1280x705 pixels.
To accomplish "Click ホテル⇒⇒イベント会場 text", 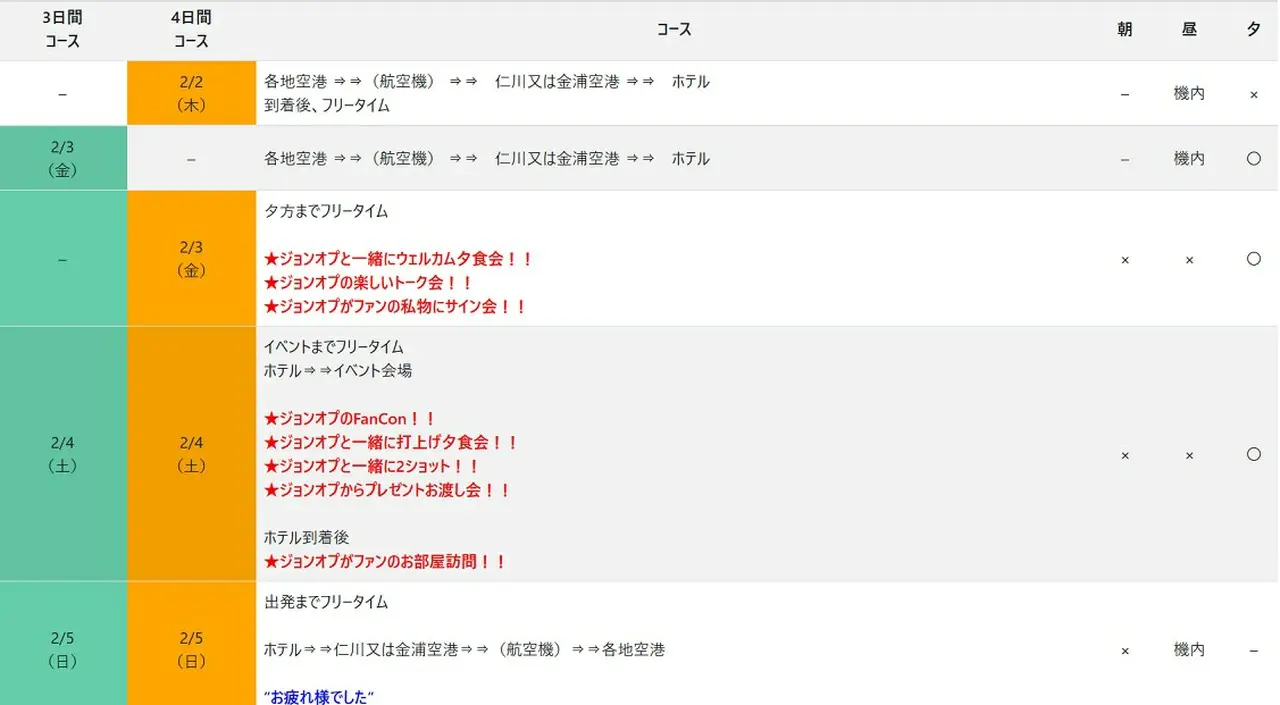I will (x=337, y=371).
